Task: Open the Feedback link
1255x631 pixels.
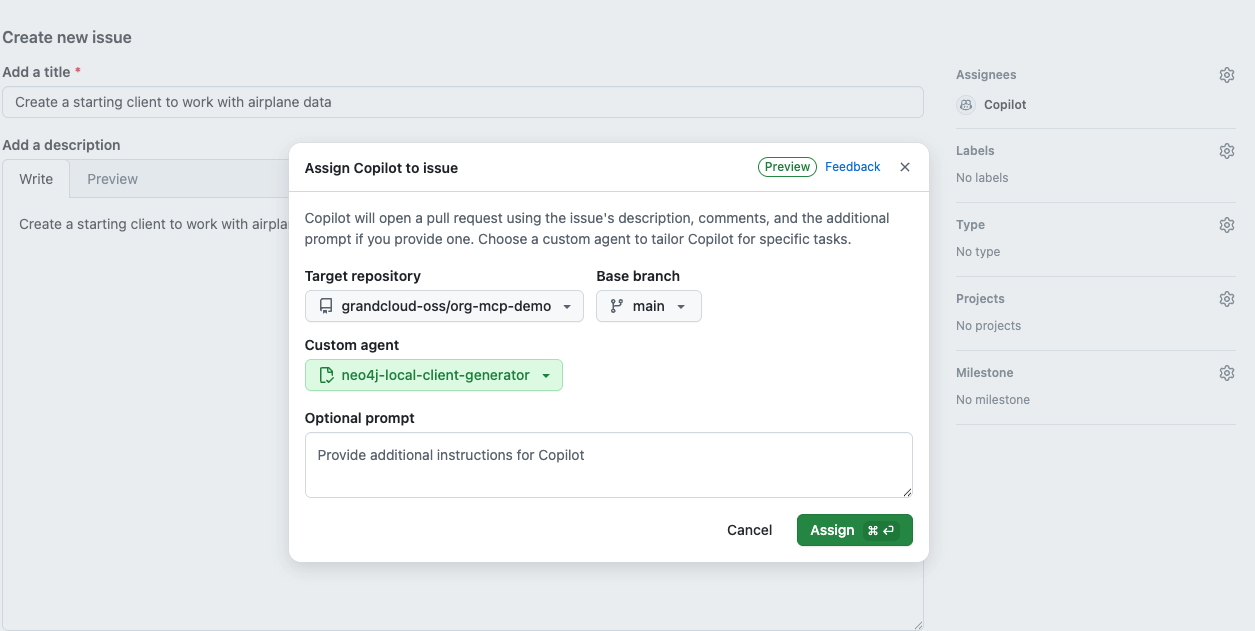Action: pos(852,167)
